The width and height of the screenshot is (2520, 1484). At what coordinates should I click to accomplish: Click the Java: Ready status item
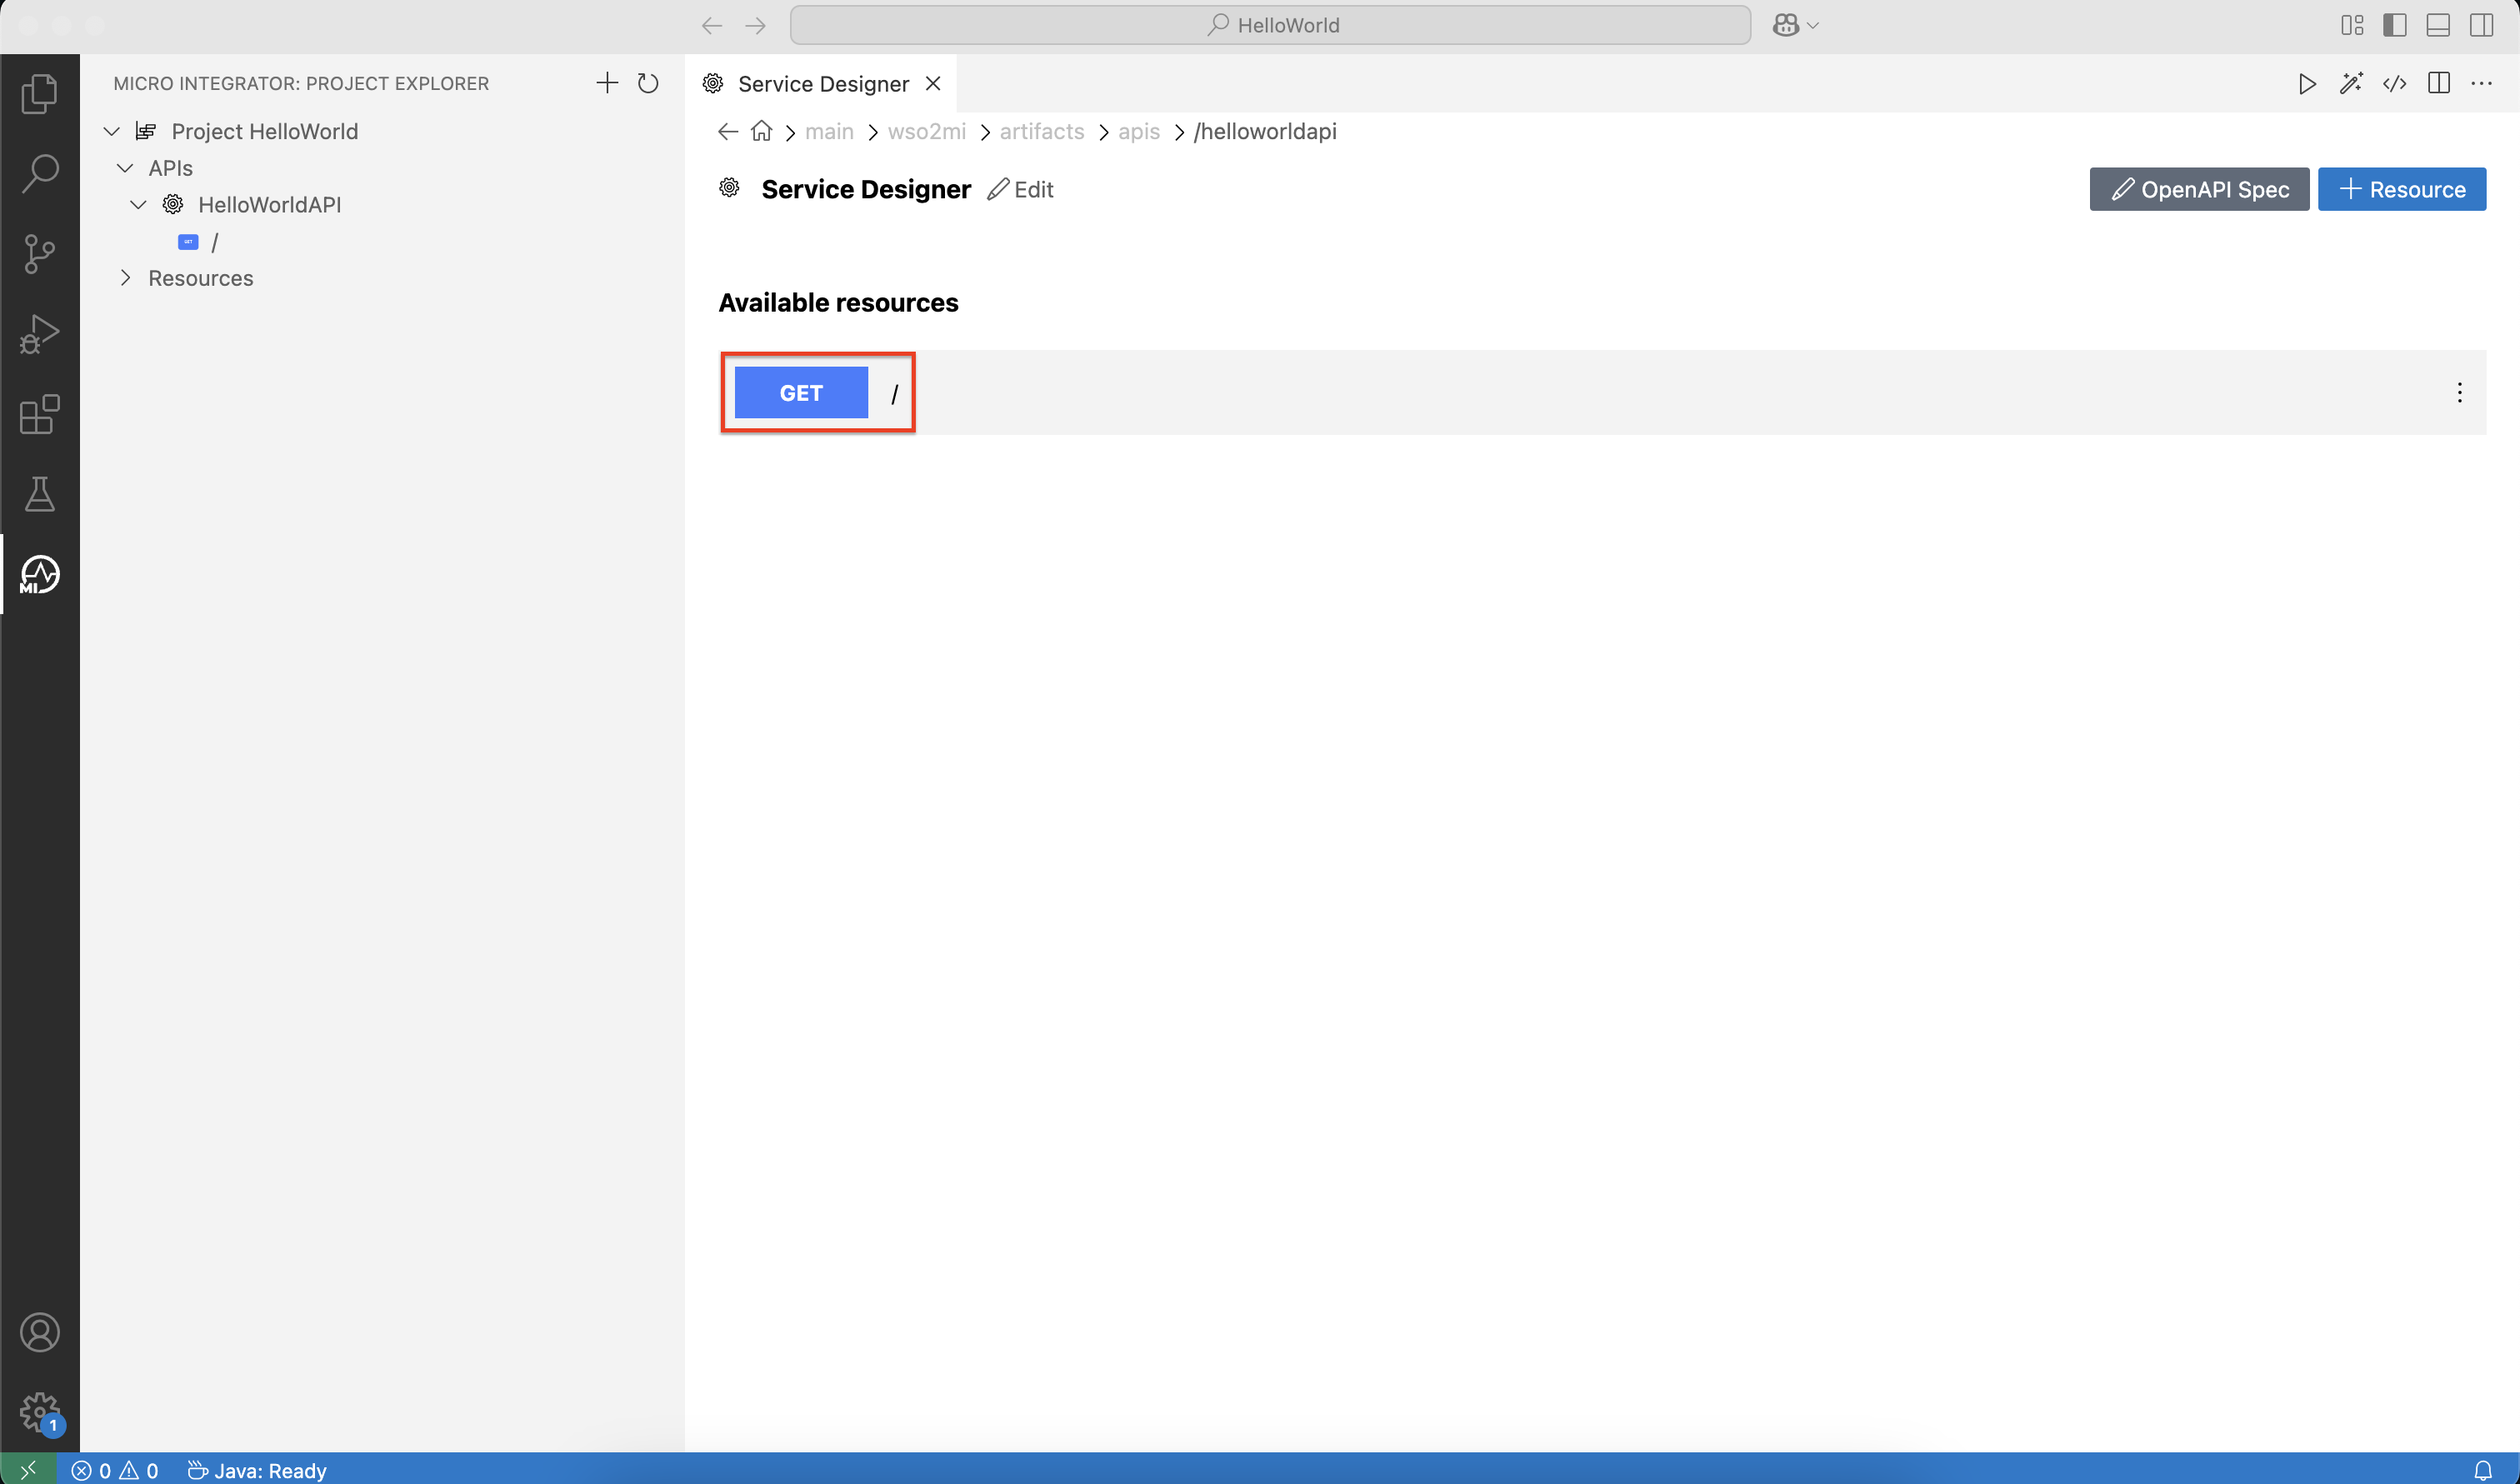click(x=257, y=1470)
